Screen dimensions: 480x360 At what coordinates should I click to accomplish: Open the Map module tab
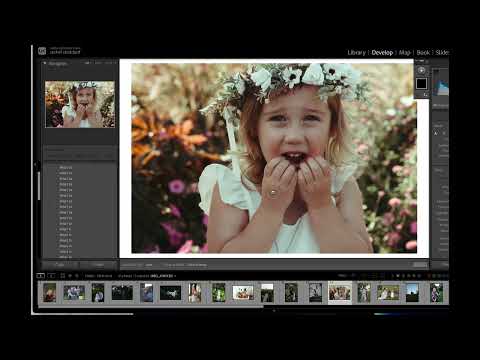(404, 53)
